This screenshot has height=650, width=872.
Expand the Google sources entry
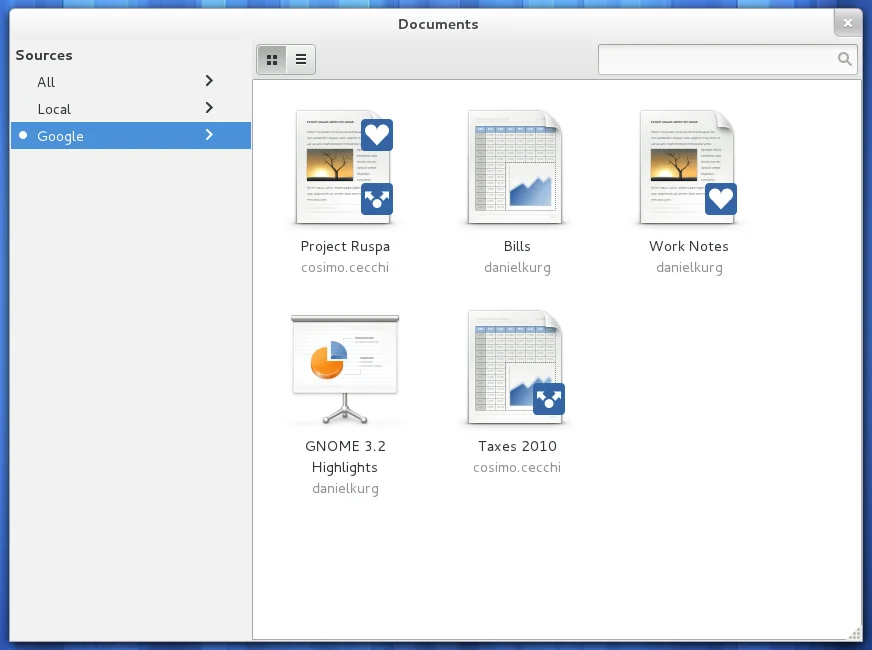209,135
